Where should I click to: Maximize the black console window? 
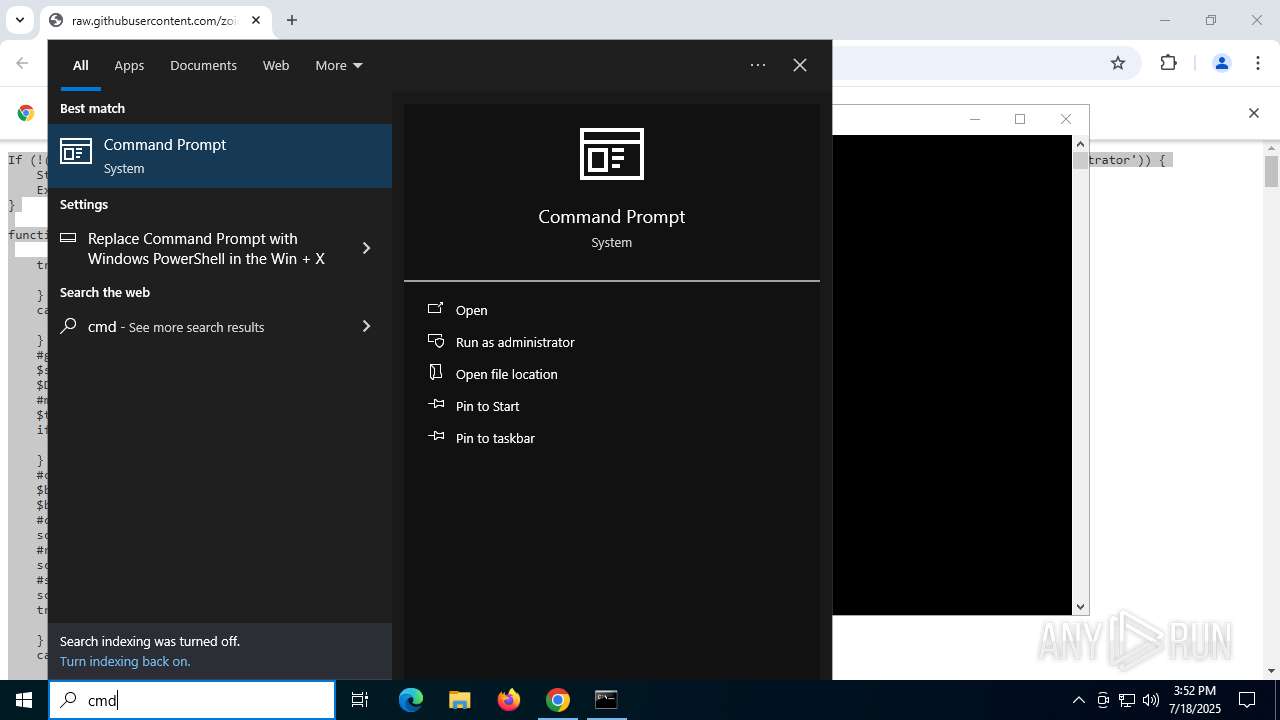tap(1020, 119)
